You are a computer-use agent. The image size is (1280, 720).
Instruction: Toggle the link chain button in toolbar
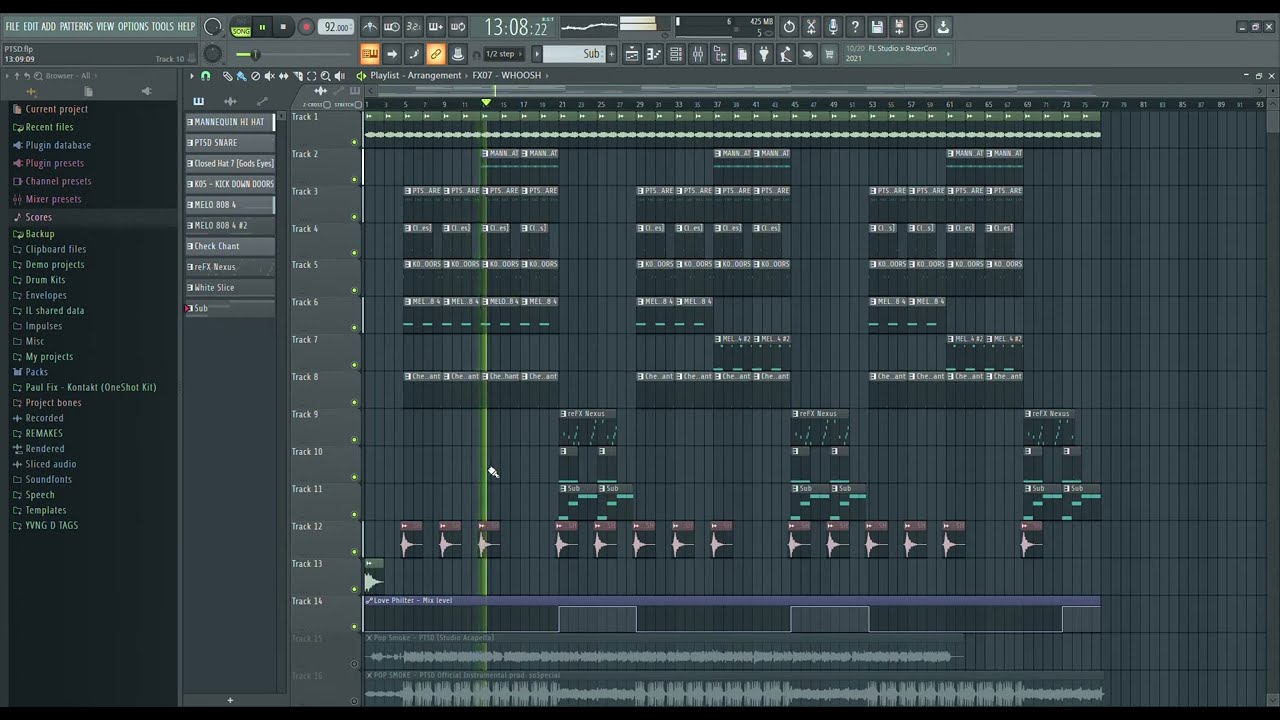[436, 54]
